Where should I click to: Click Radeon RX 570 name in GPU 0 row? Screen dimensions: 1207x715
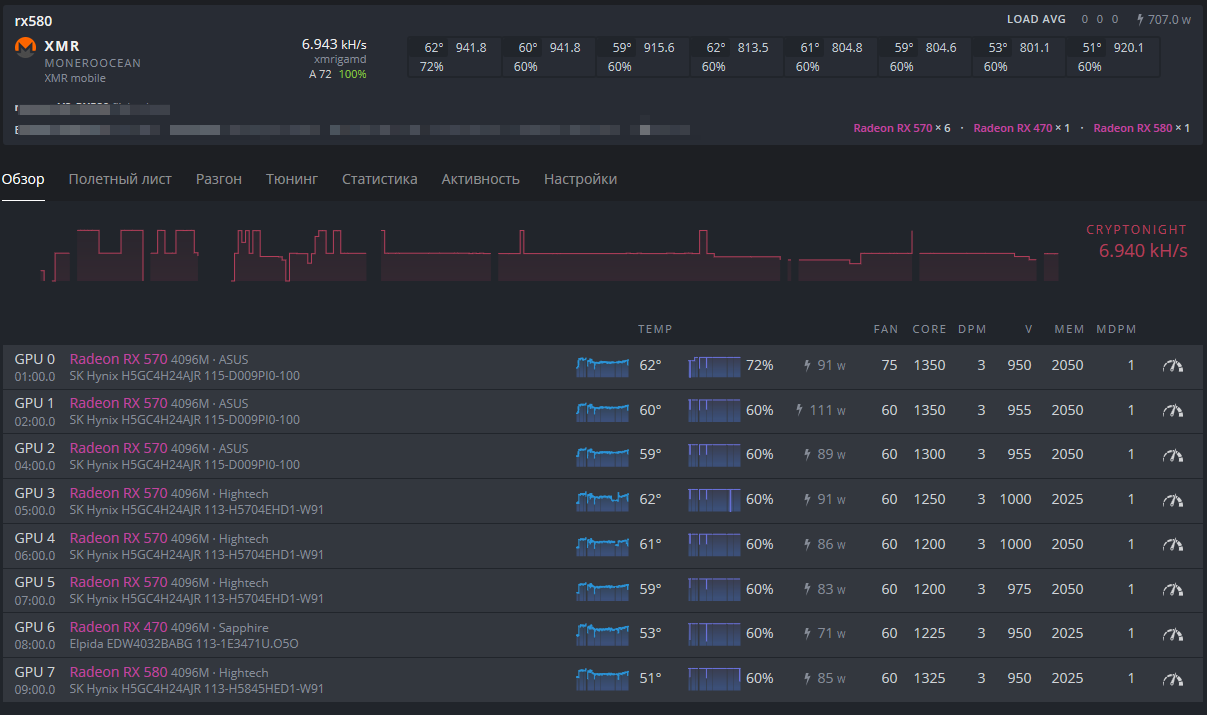[x=119, y=359]
